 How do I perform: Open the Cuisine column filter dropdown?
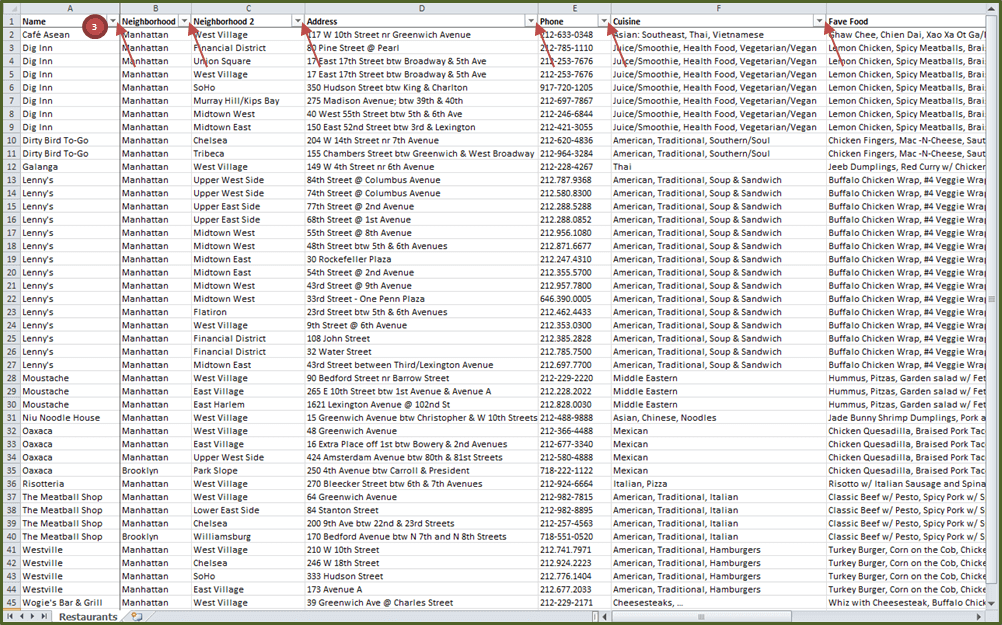pyautogui.click(x=819, y=21)
